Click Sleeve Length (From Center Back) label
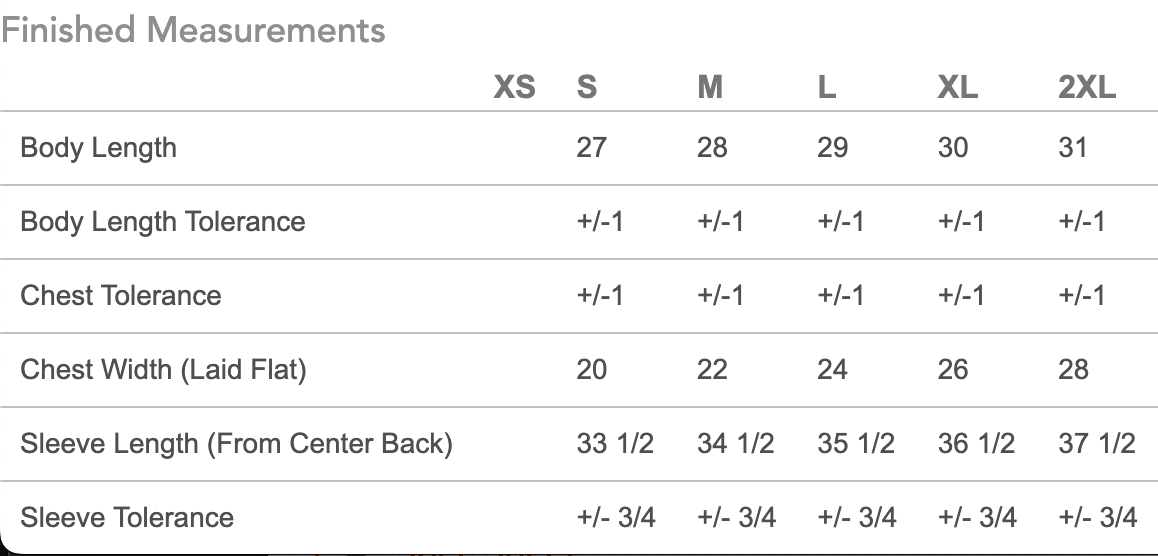The image size is (1158, 556). 236,444
